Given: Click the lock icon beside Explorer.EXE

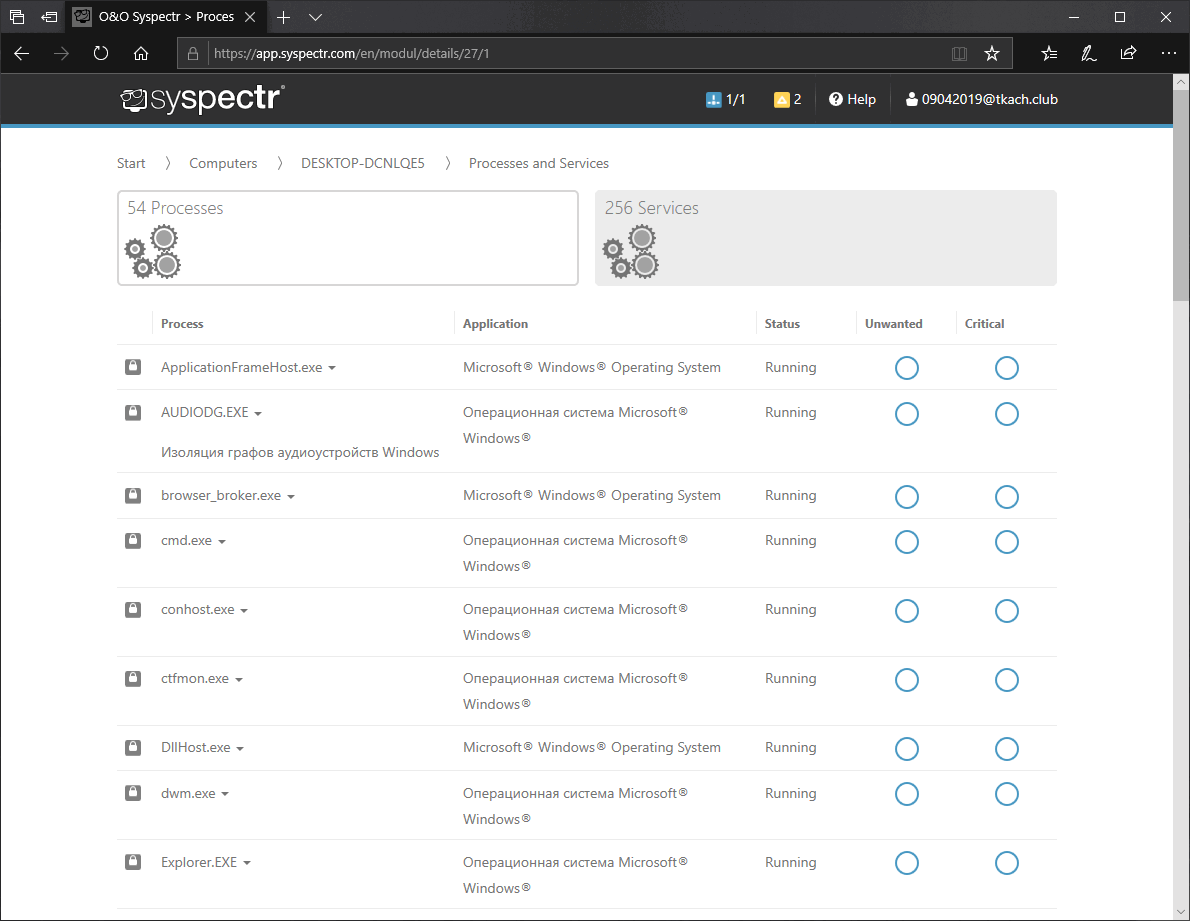Looking at the screenshot, I should tap(133, 862).
